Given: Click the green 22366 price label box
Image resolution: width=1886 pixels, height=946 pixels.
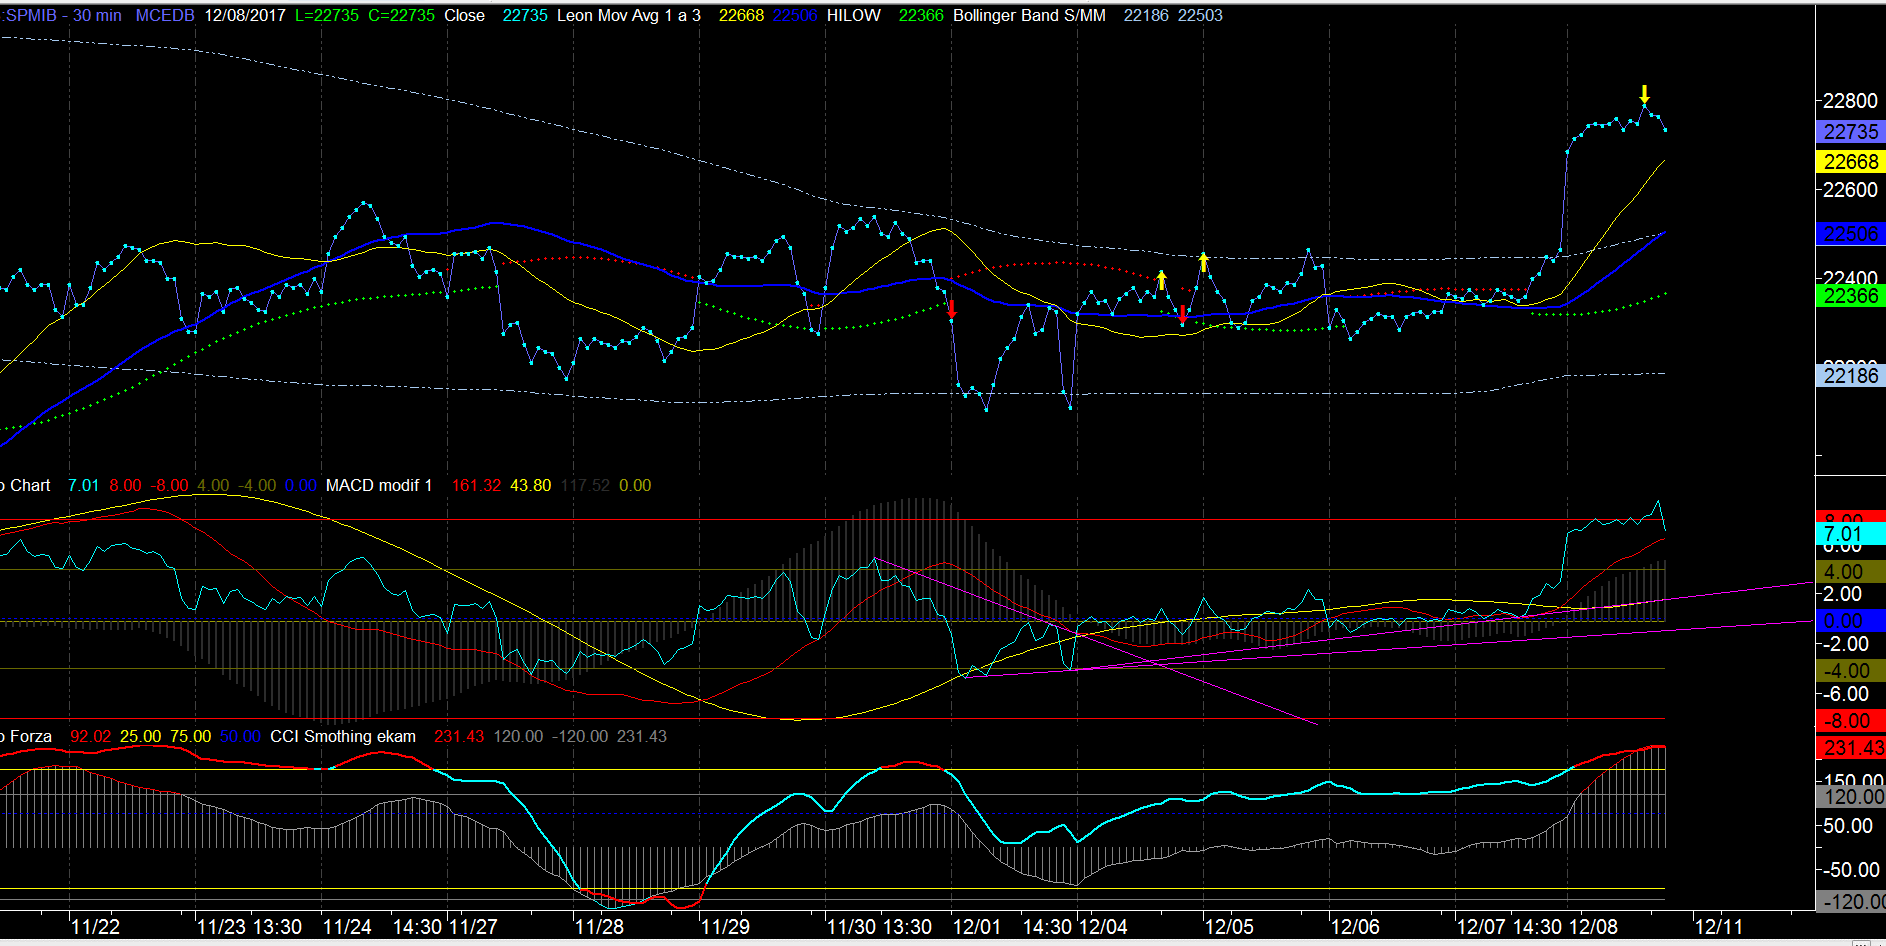Looking at the screenshot, I should pyautogui.click(x=1850, y=296).
